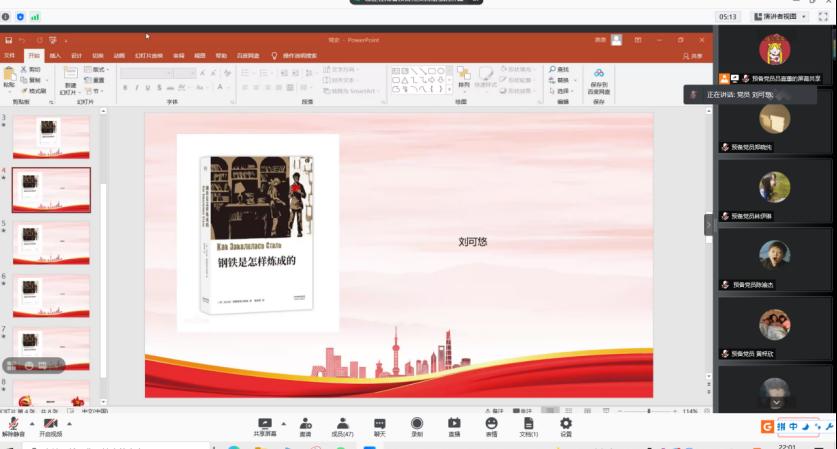Screen dimensions: 837x449
Task: Toggle camera with 开启视频 button
Action: coord(50,425)
